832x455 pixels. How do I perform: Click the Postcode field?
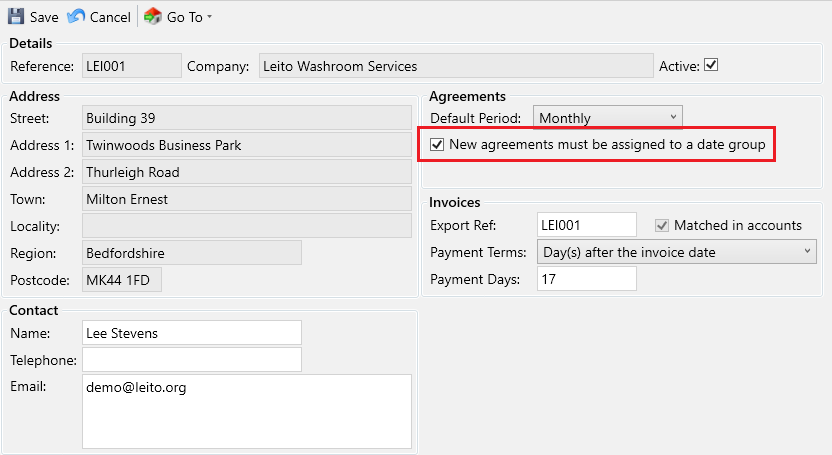[121, 279]
